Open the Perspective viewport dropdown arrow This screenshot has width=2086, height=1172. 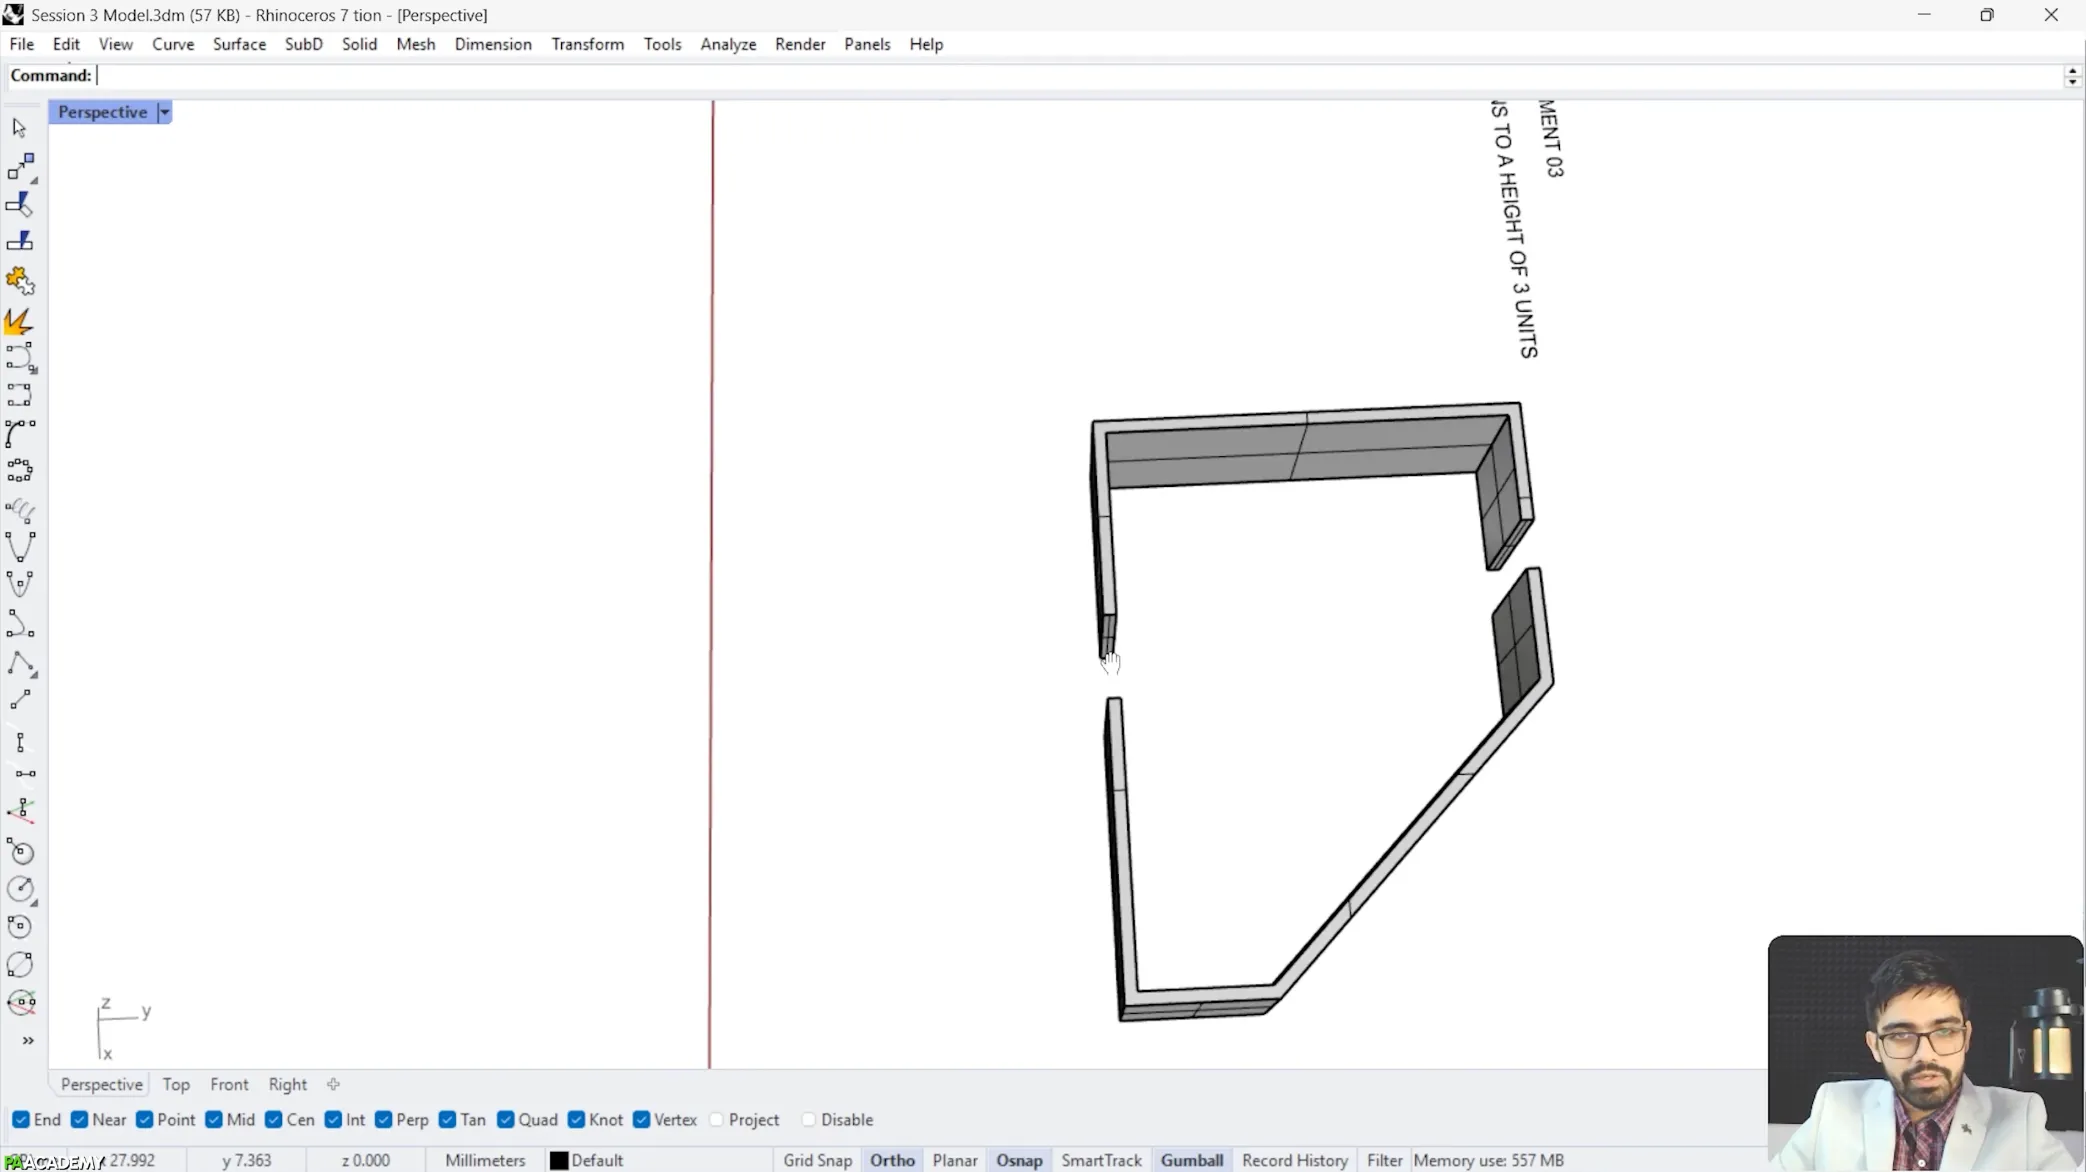tap(165, 112)
